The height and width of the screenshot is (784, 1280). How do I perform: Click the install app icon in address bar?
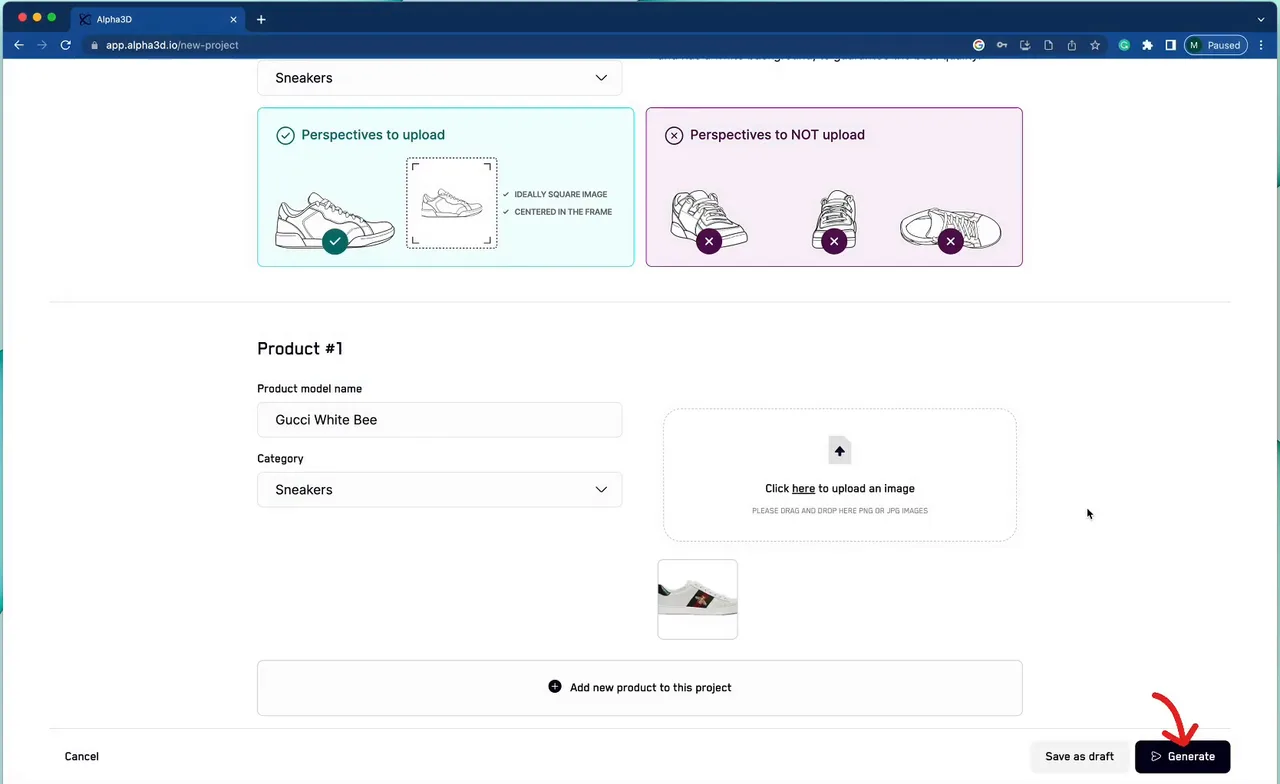(x=1025, y=45)
